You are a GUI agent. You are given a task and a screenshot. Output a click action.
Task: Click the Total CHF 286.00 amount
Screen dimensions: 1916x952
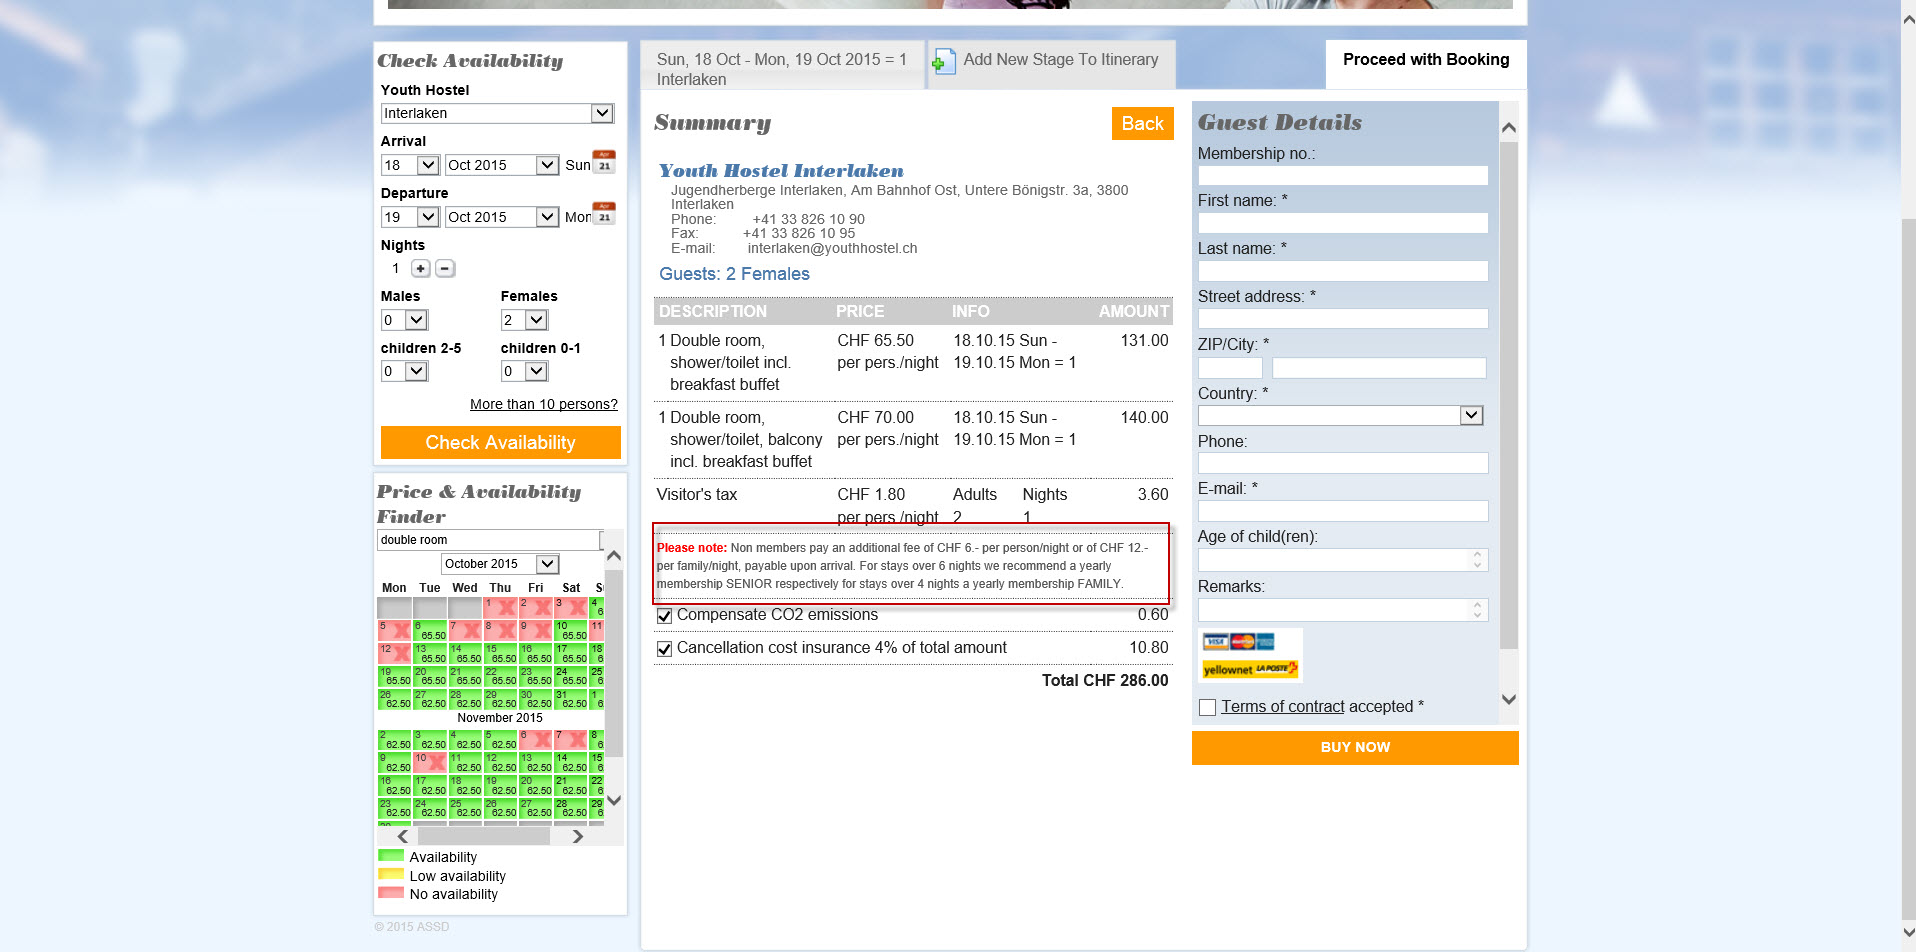[x=1105, y=681]
